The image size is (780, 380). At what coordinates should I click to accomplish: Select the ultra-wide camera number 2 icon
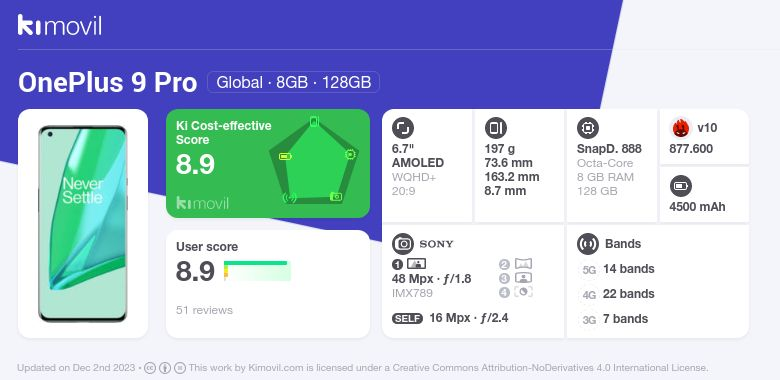pyautogui.click(x=516, y=264)
